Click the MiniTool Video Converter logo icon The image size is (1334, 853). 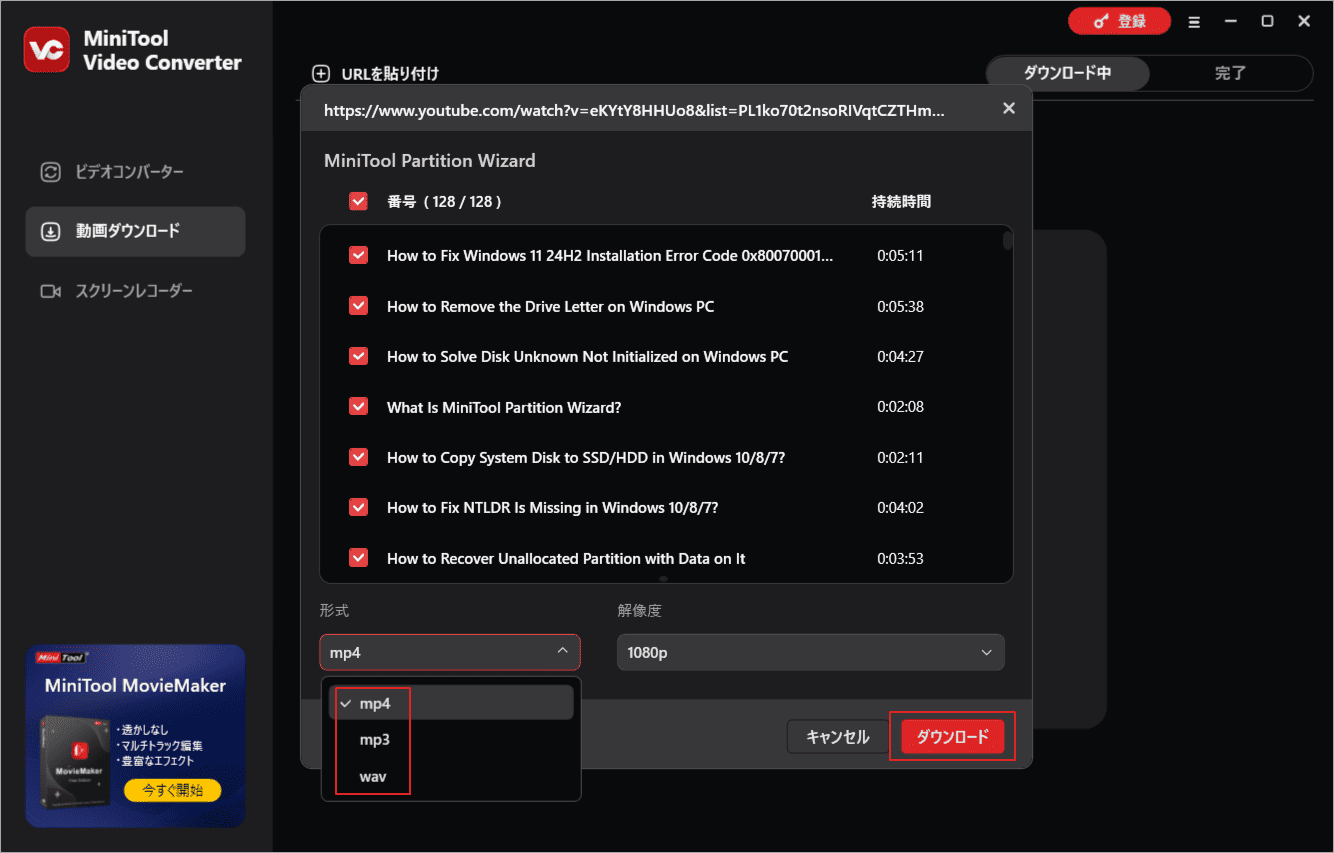coord(47,50)
